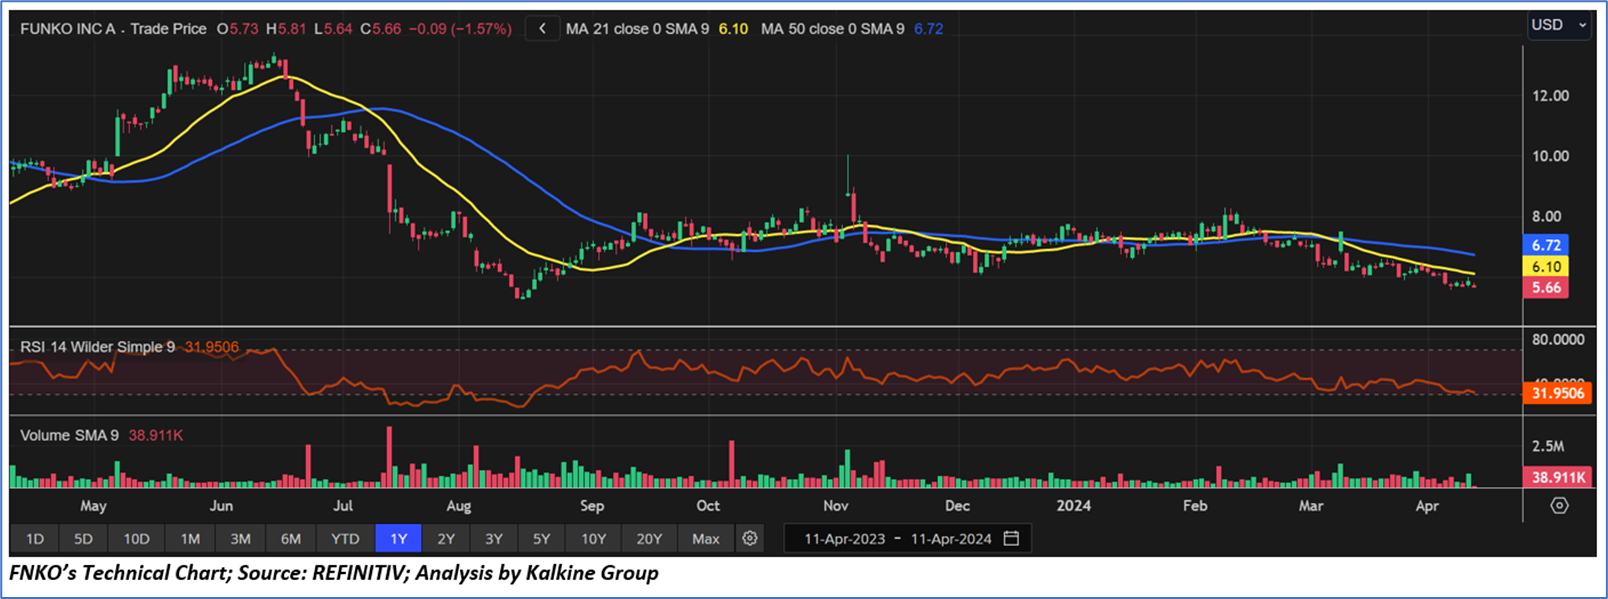Click the Feb label on time axis

(1195, 506)
